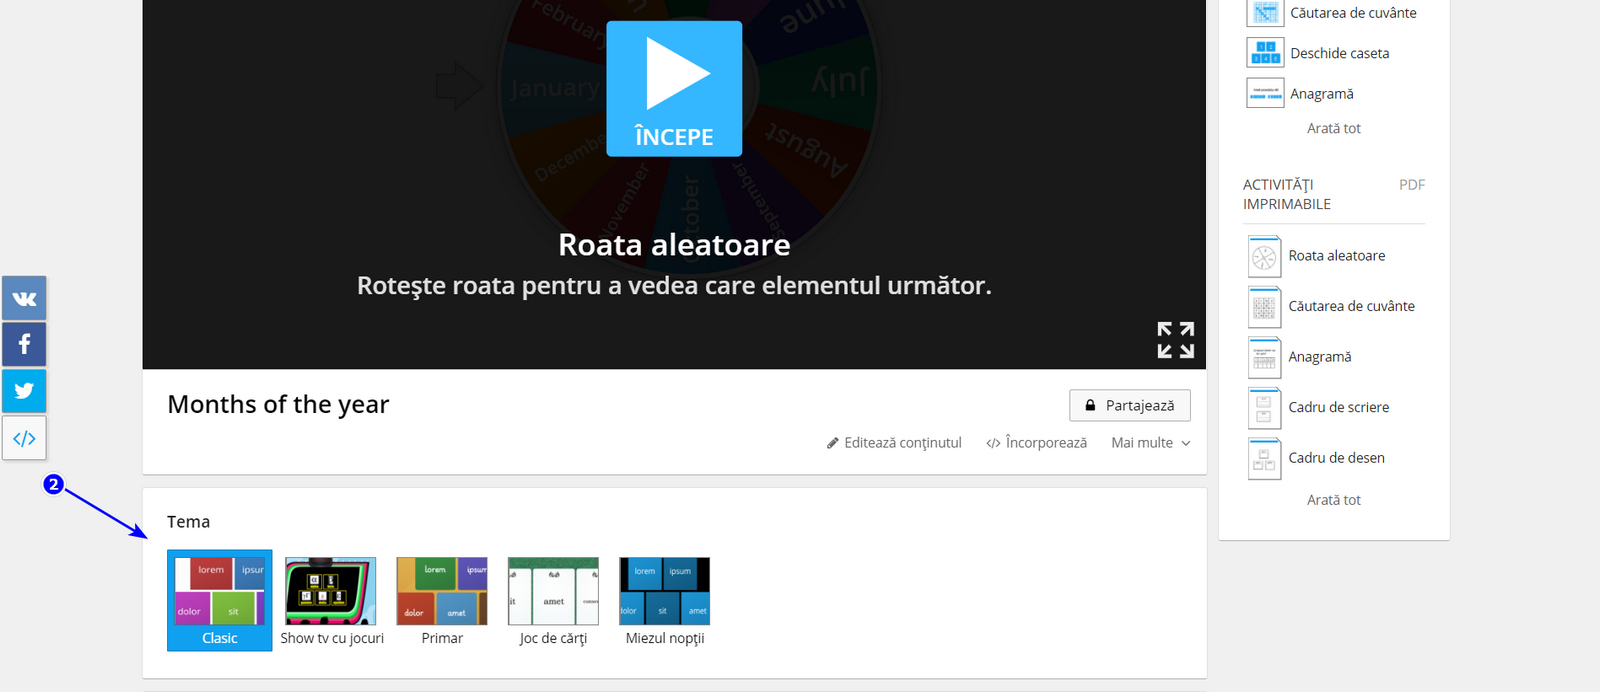Click the printable Roata aleatoare icon
Image resolution: width=1600 pixels, height=692 pixels.
pos(1264,256)
